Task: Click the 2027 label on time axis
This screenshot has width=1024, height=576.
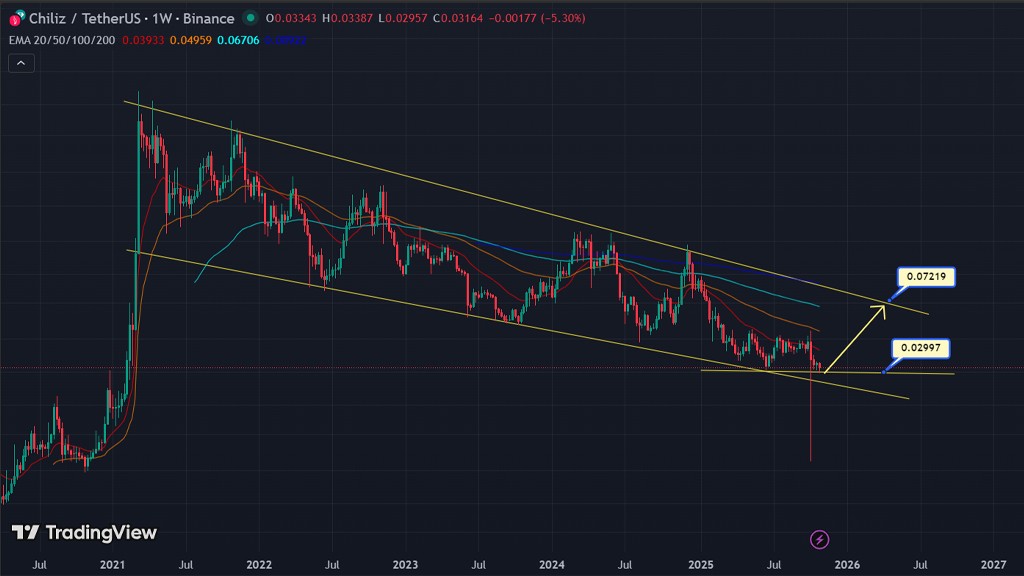Action: (993, 565)
